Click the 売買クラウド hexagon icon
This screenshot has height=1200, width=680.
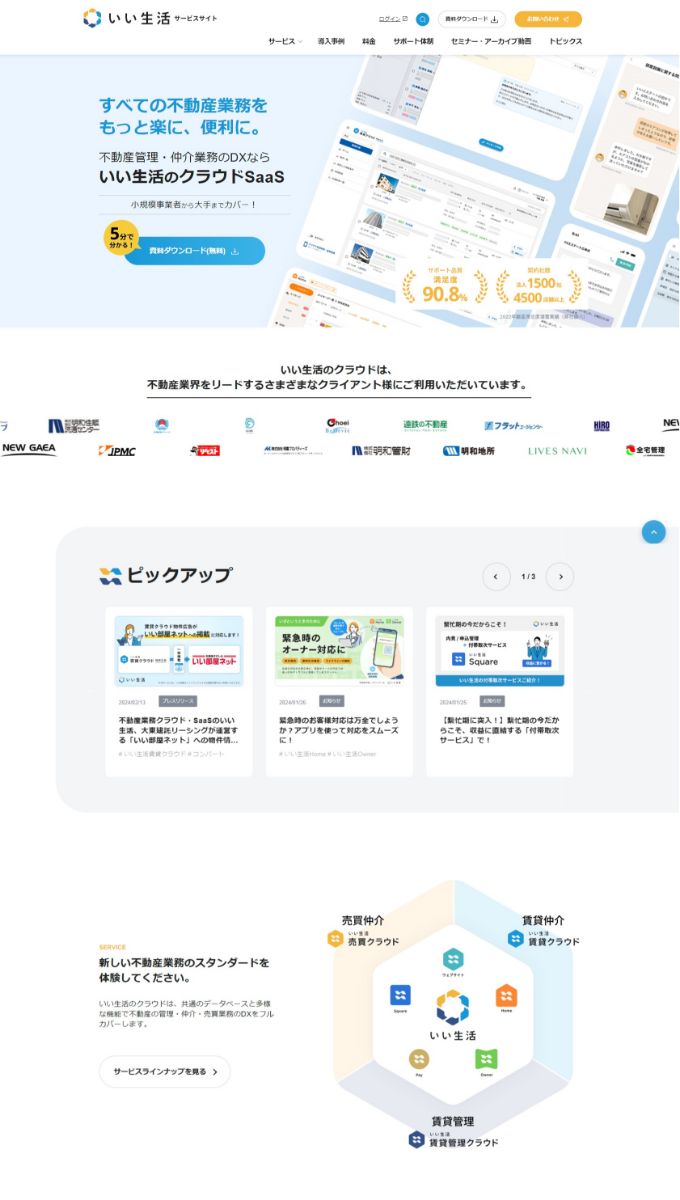coord(335,939)
